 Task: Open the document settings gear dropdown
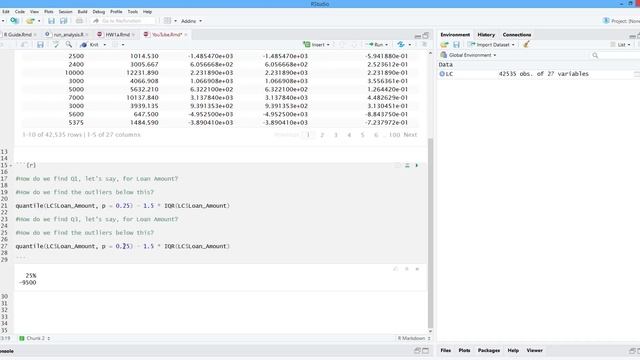[x=118, y=44]
